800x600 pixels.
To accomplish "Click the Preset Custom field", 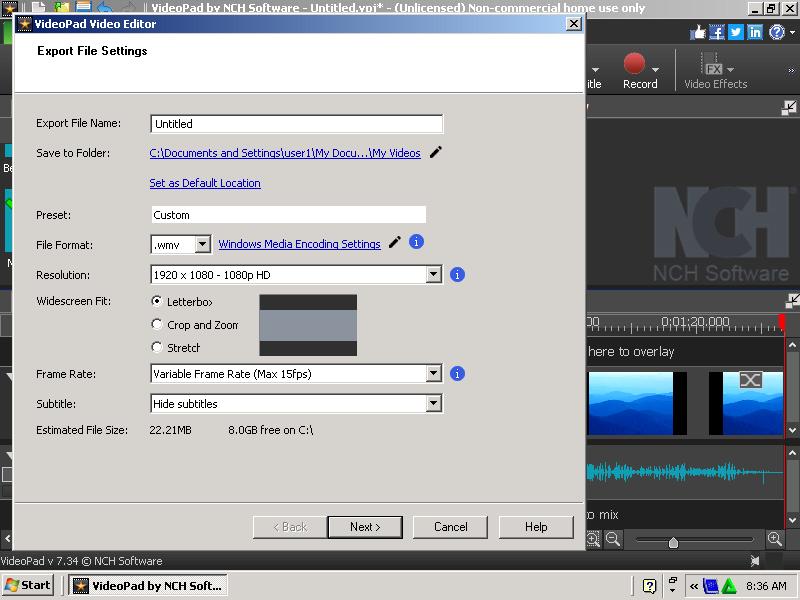I will (288, 215).
